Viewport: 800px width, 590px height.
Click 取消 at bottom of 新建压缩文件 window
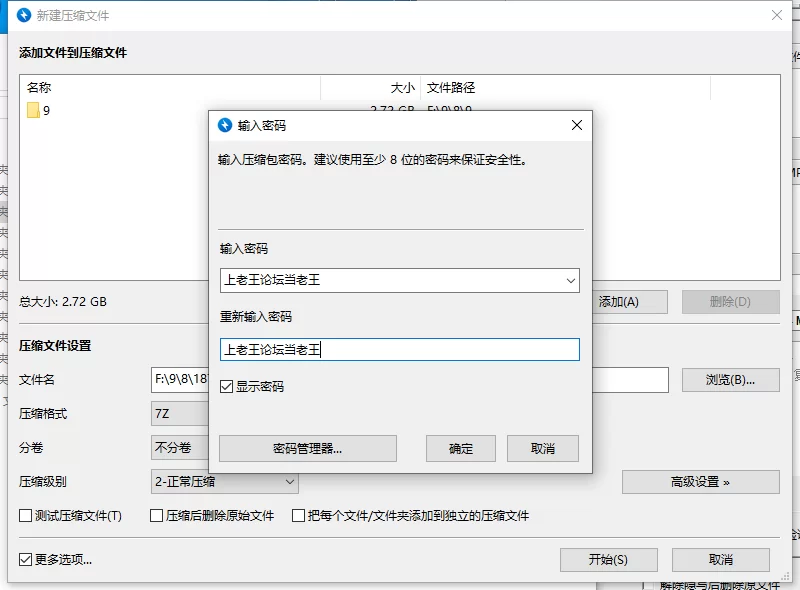point(720,560)
